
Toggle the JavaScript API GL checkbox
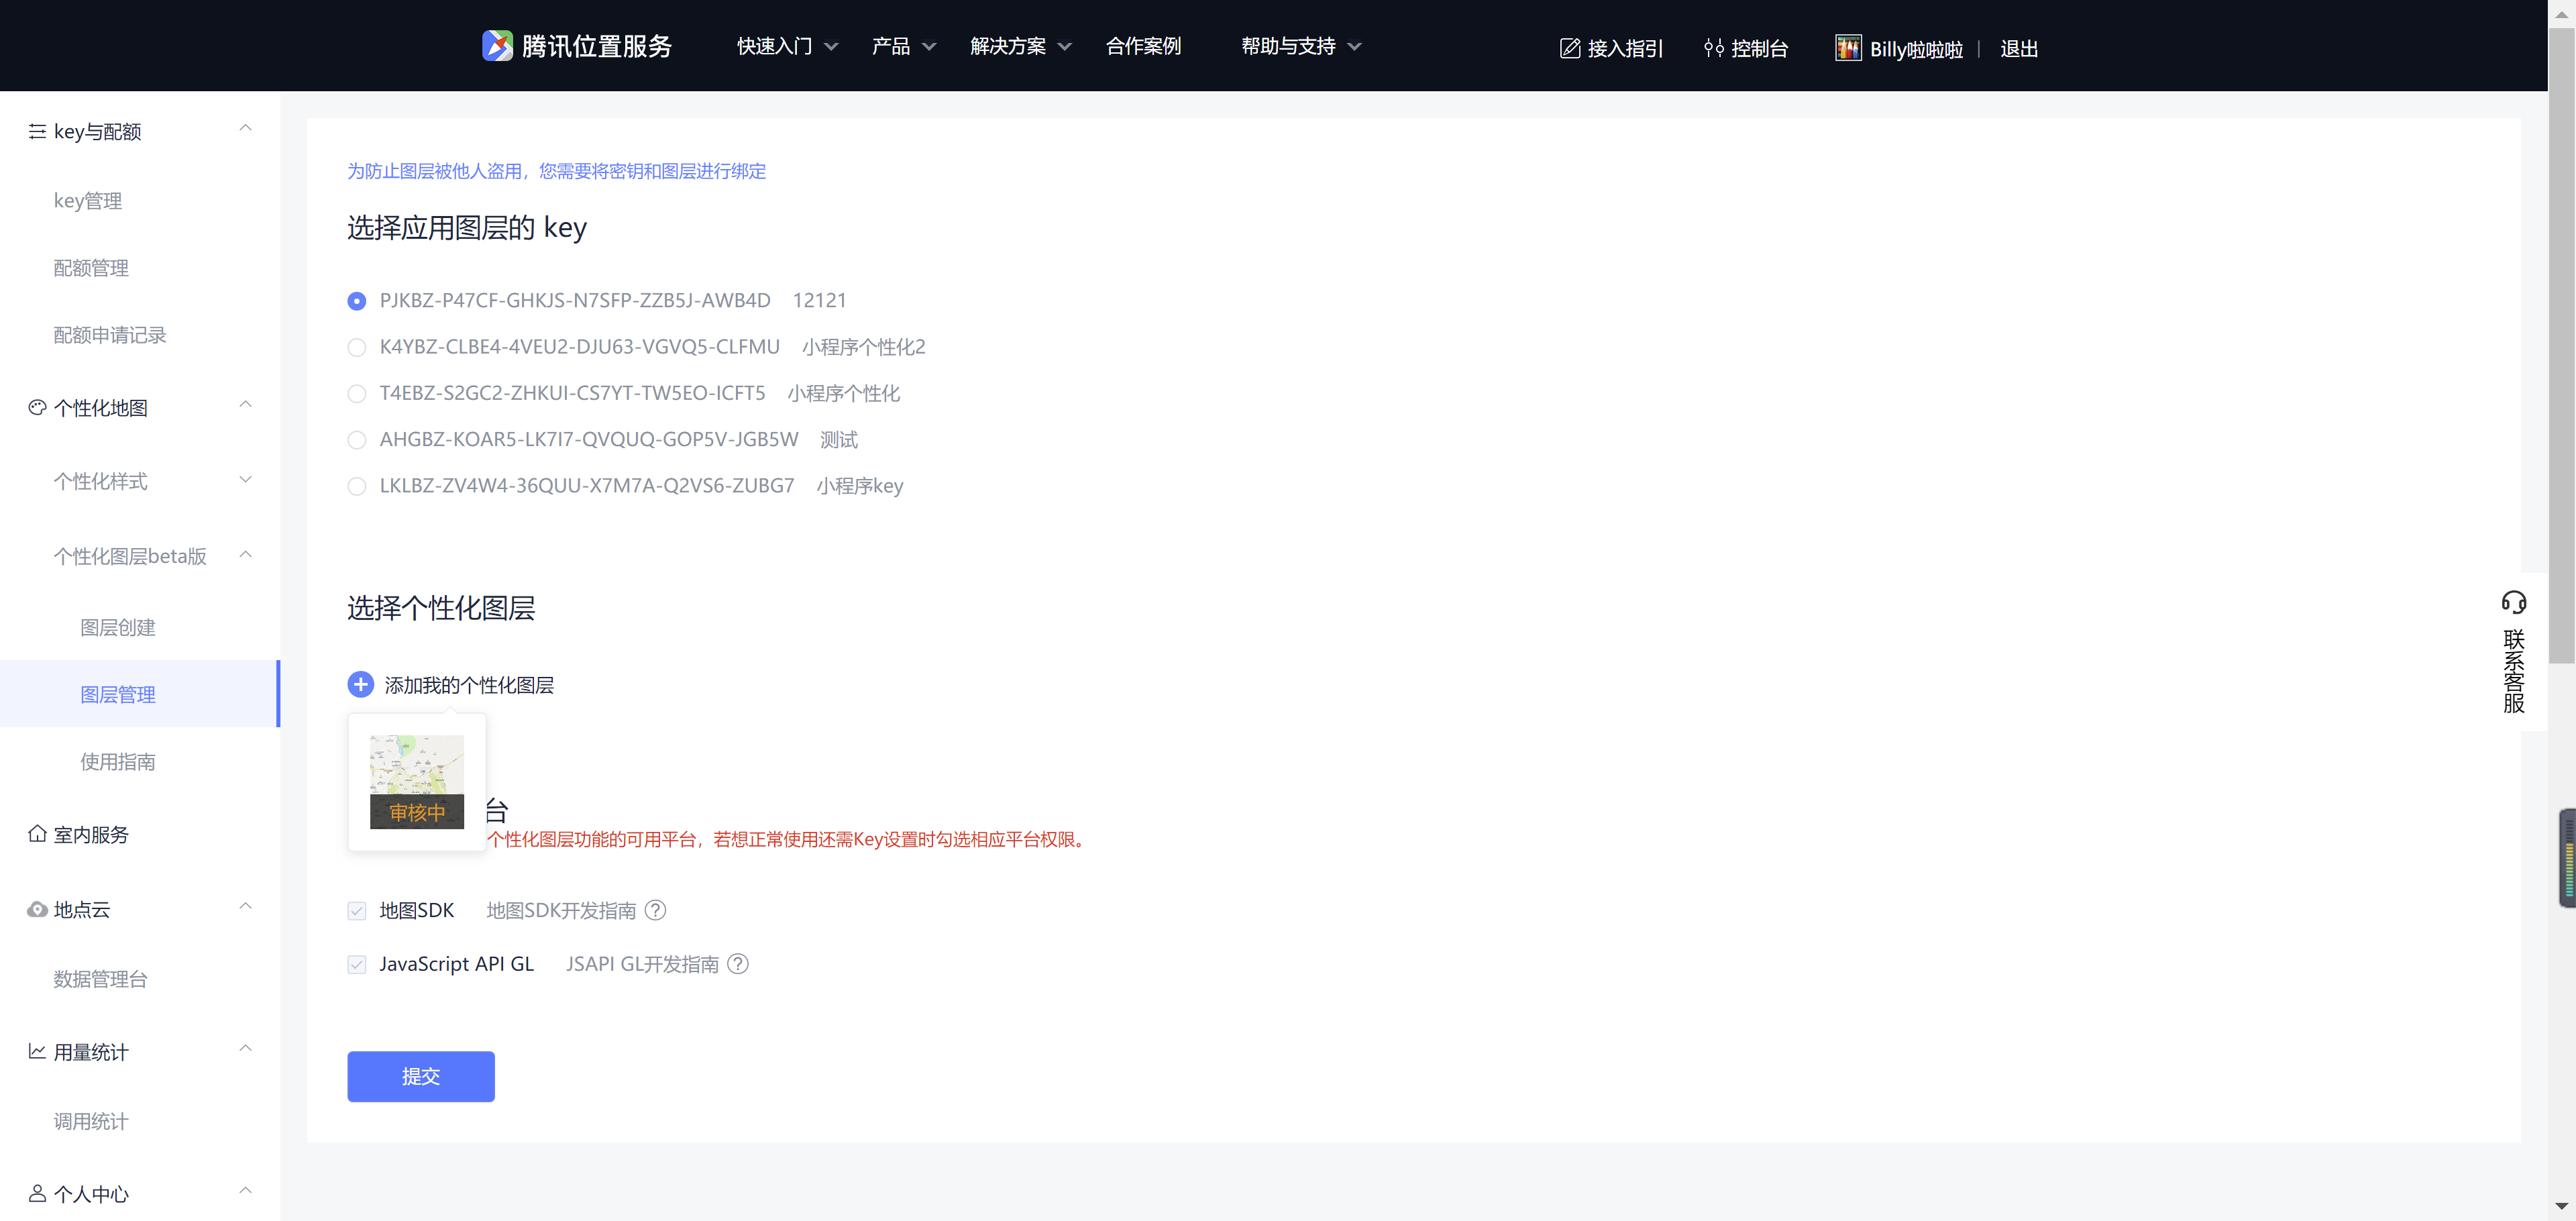pos(357,965)
